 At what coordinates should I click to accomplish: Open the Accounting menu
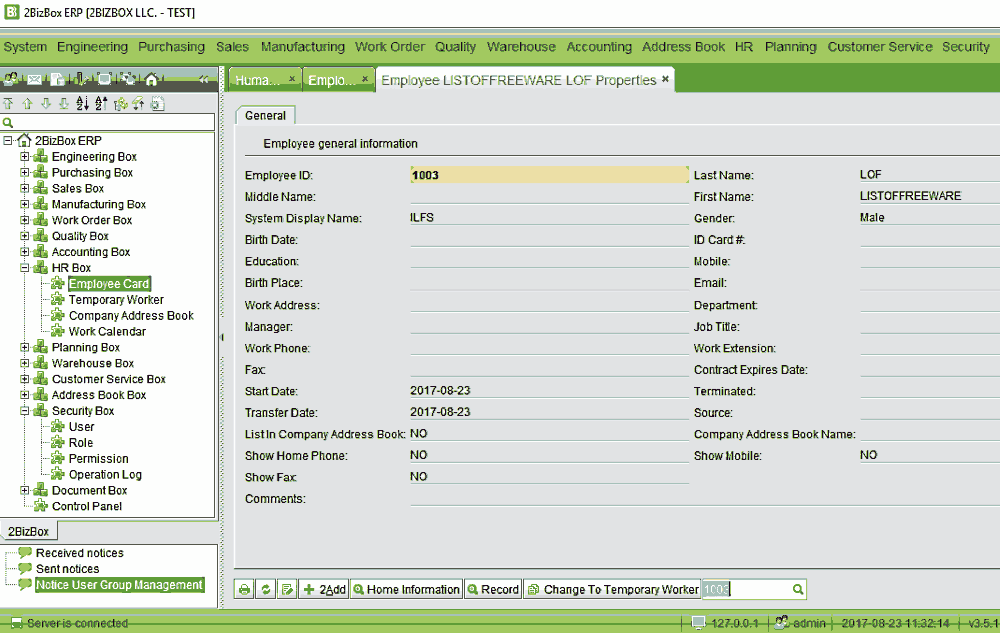(599, 47)
